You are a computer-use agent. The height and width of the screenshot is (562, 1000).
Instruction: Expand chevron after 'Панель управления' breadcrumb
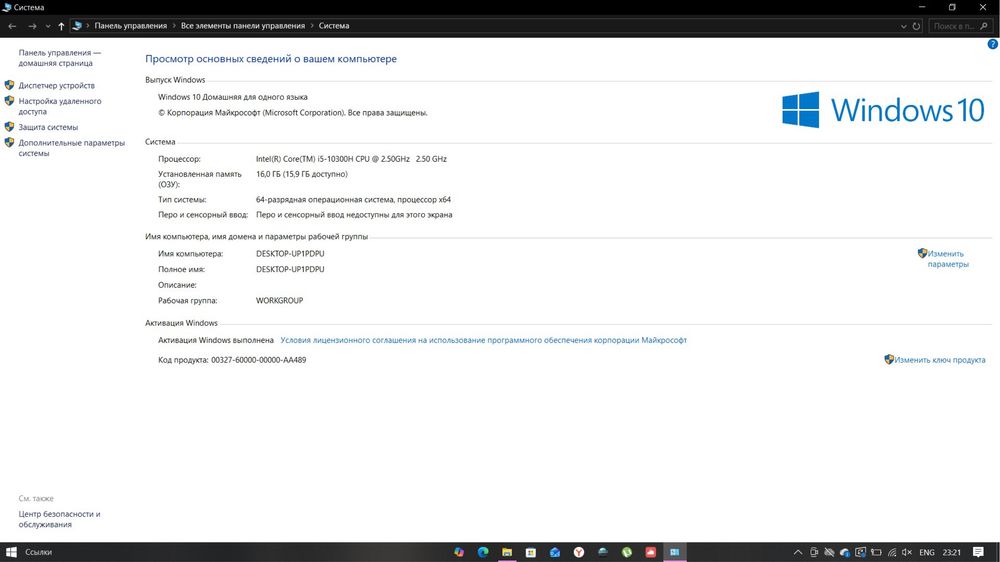tap(174, 26)
